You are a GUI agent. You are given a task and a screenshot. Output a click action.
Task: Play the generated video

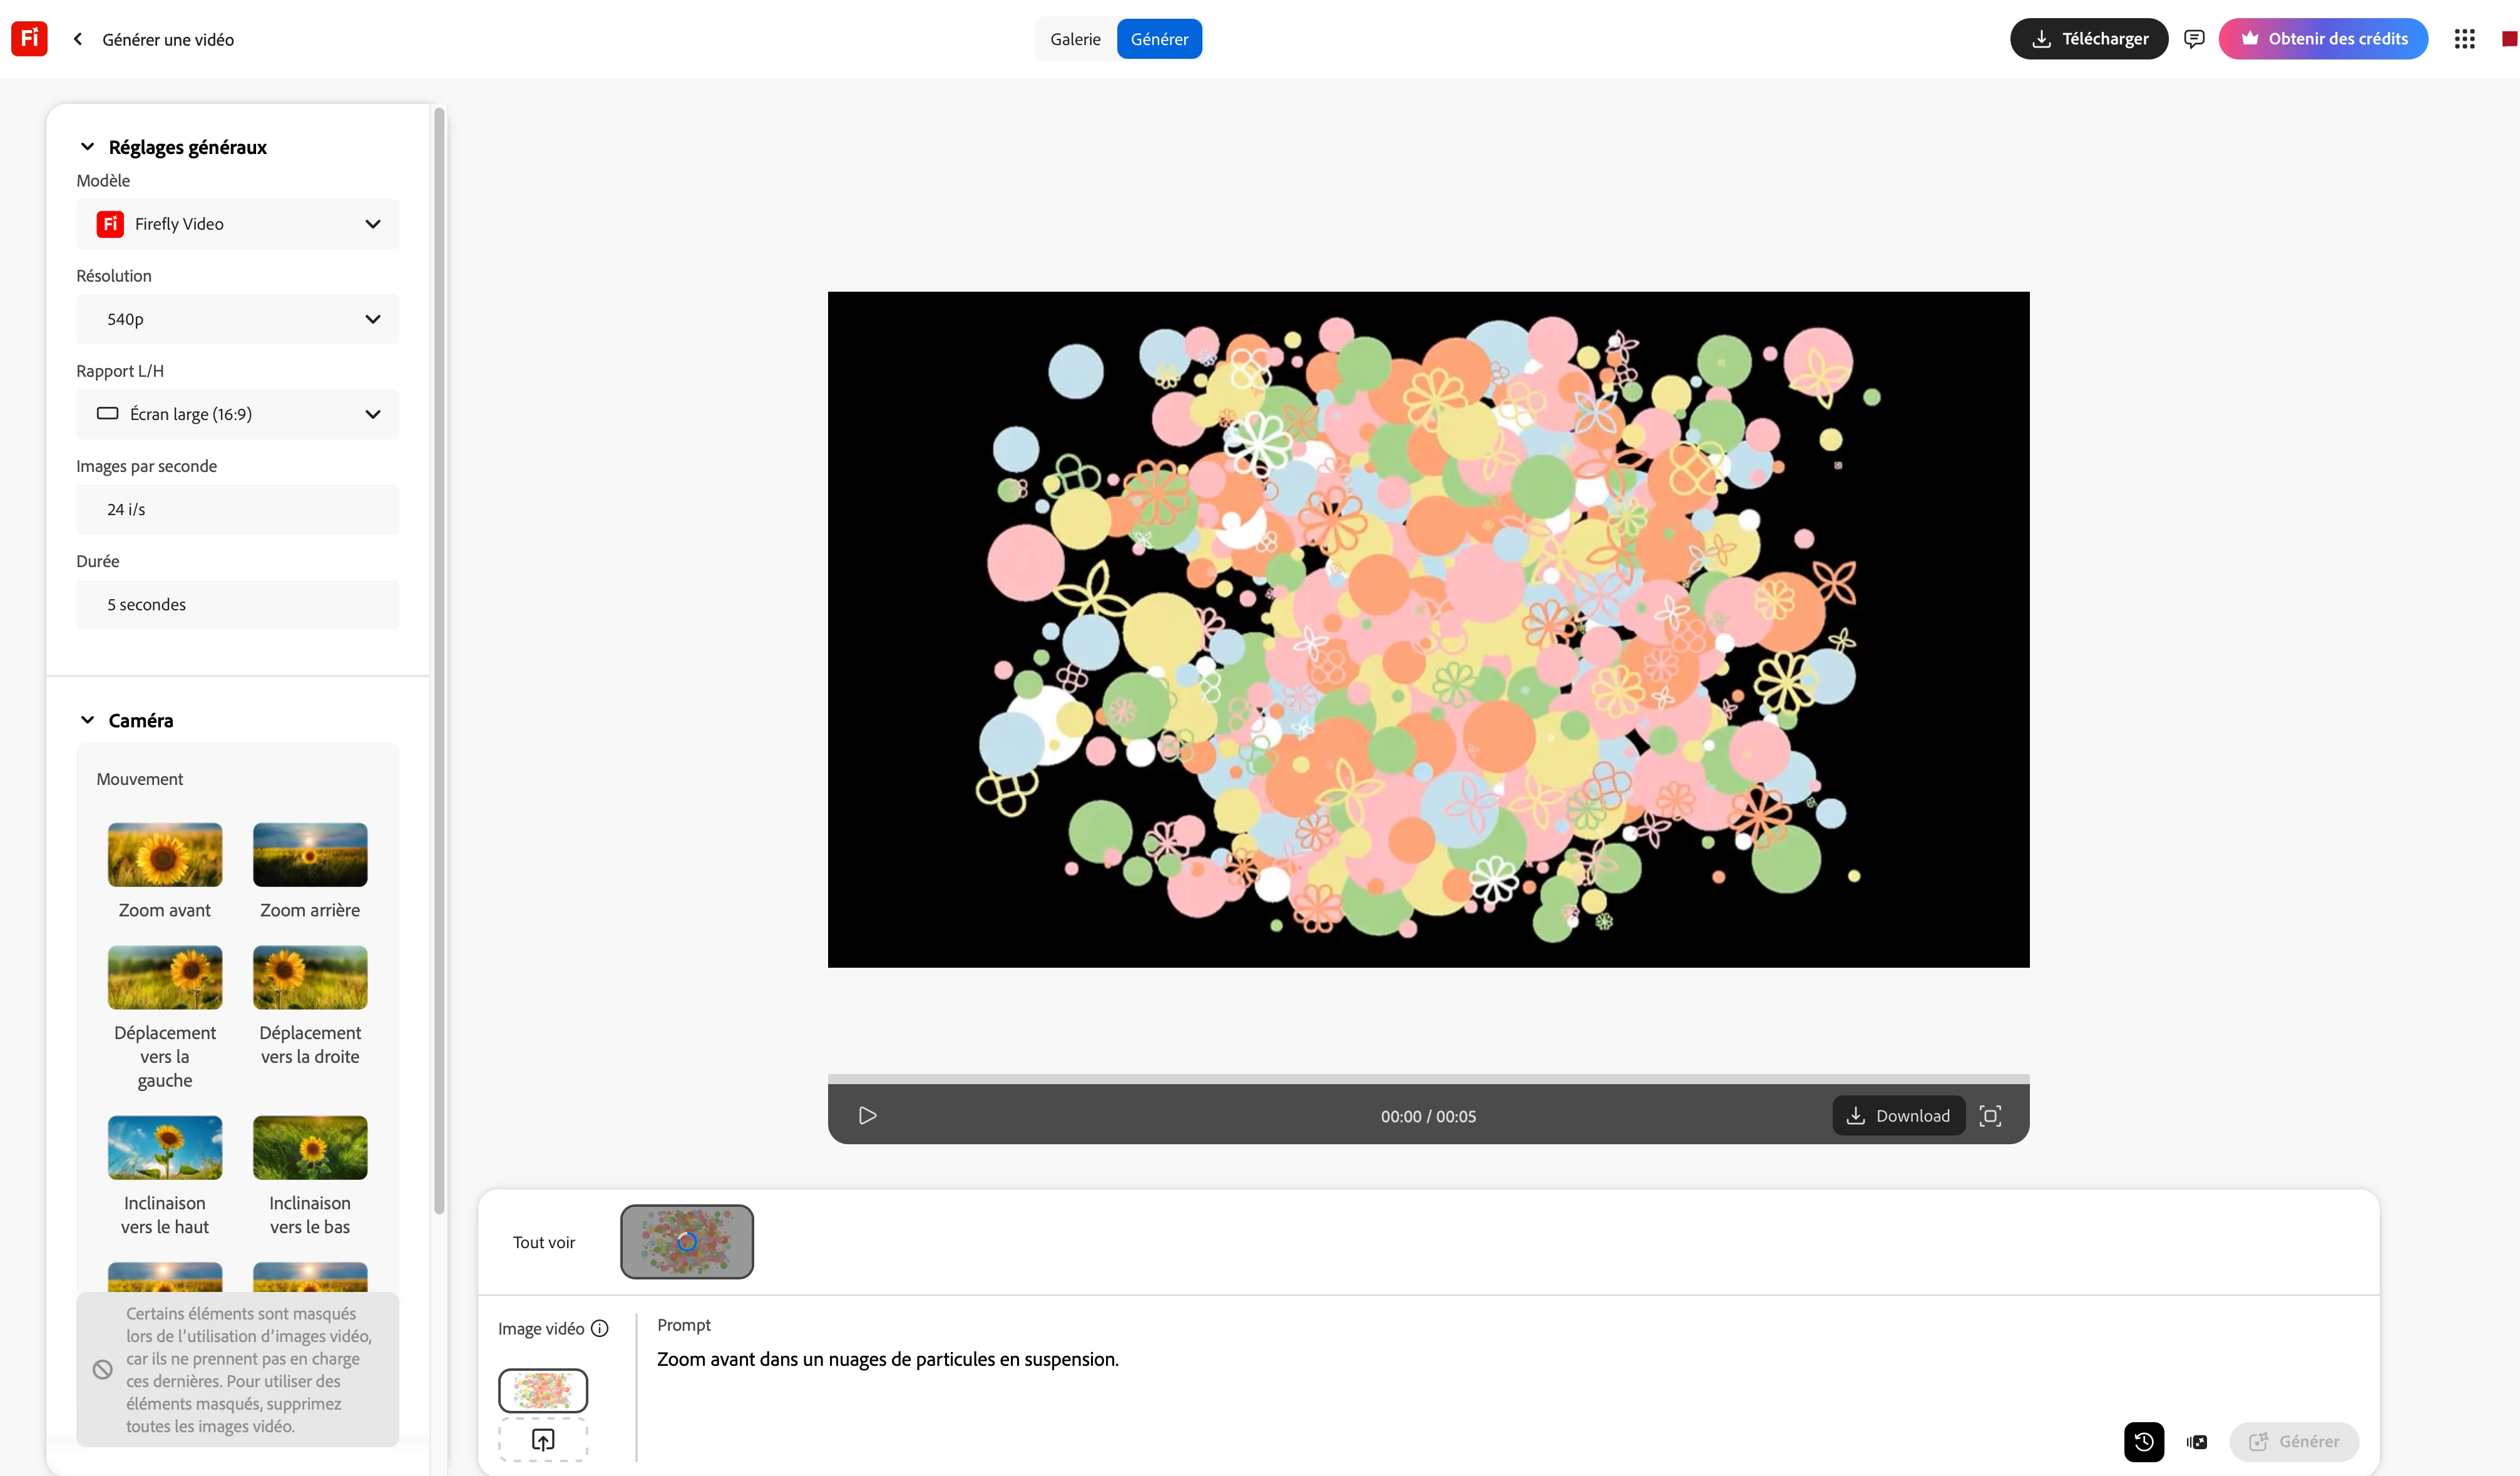tap(867, 1116)
